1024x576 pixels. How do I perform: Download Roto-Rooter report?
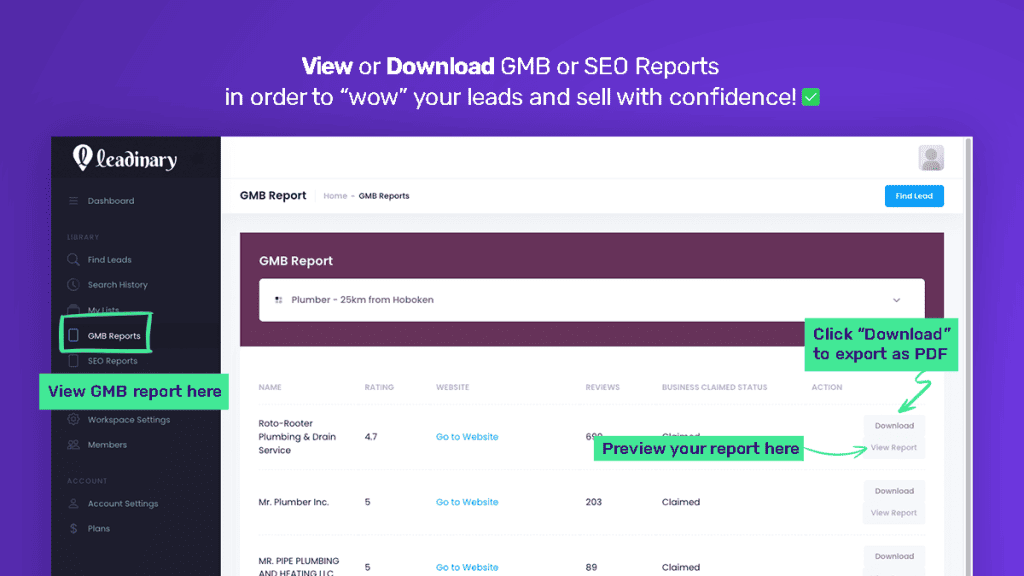(894, 426)
